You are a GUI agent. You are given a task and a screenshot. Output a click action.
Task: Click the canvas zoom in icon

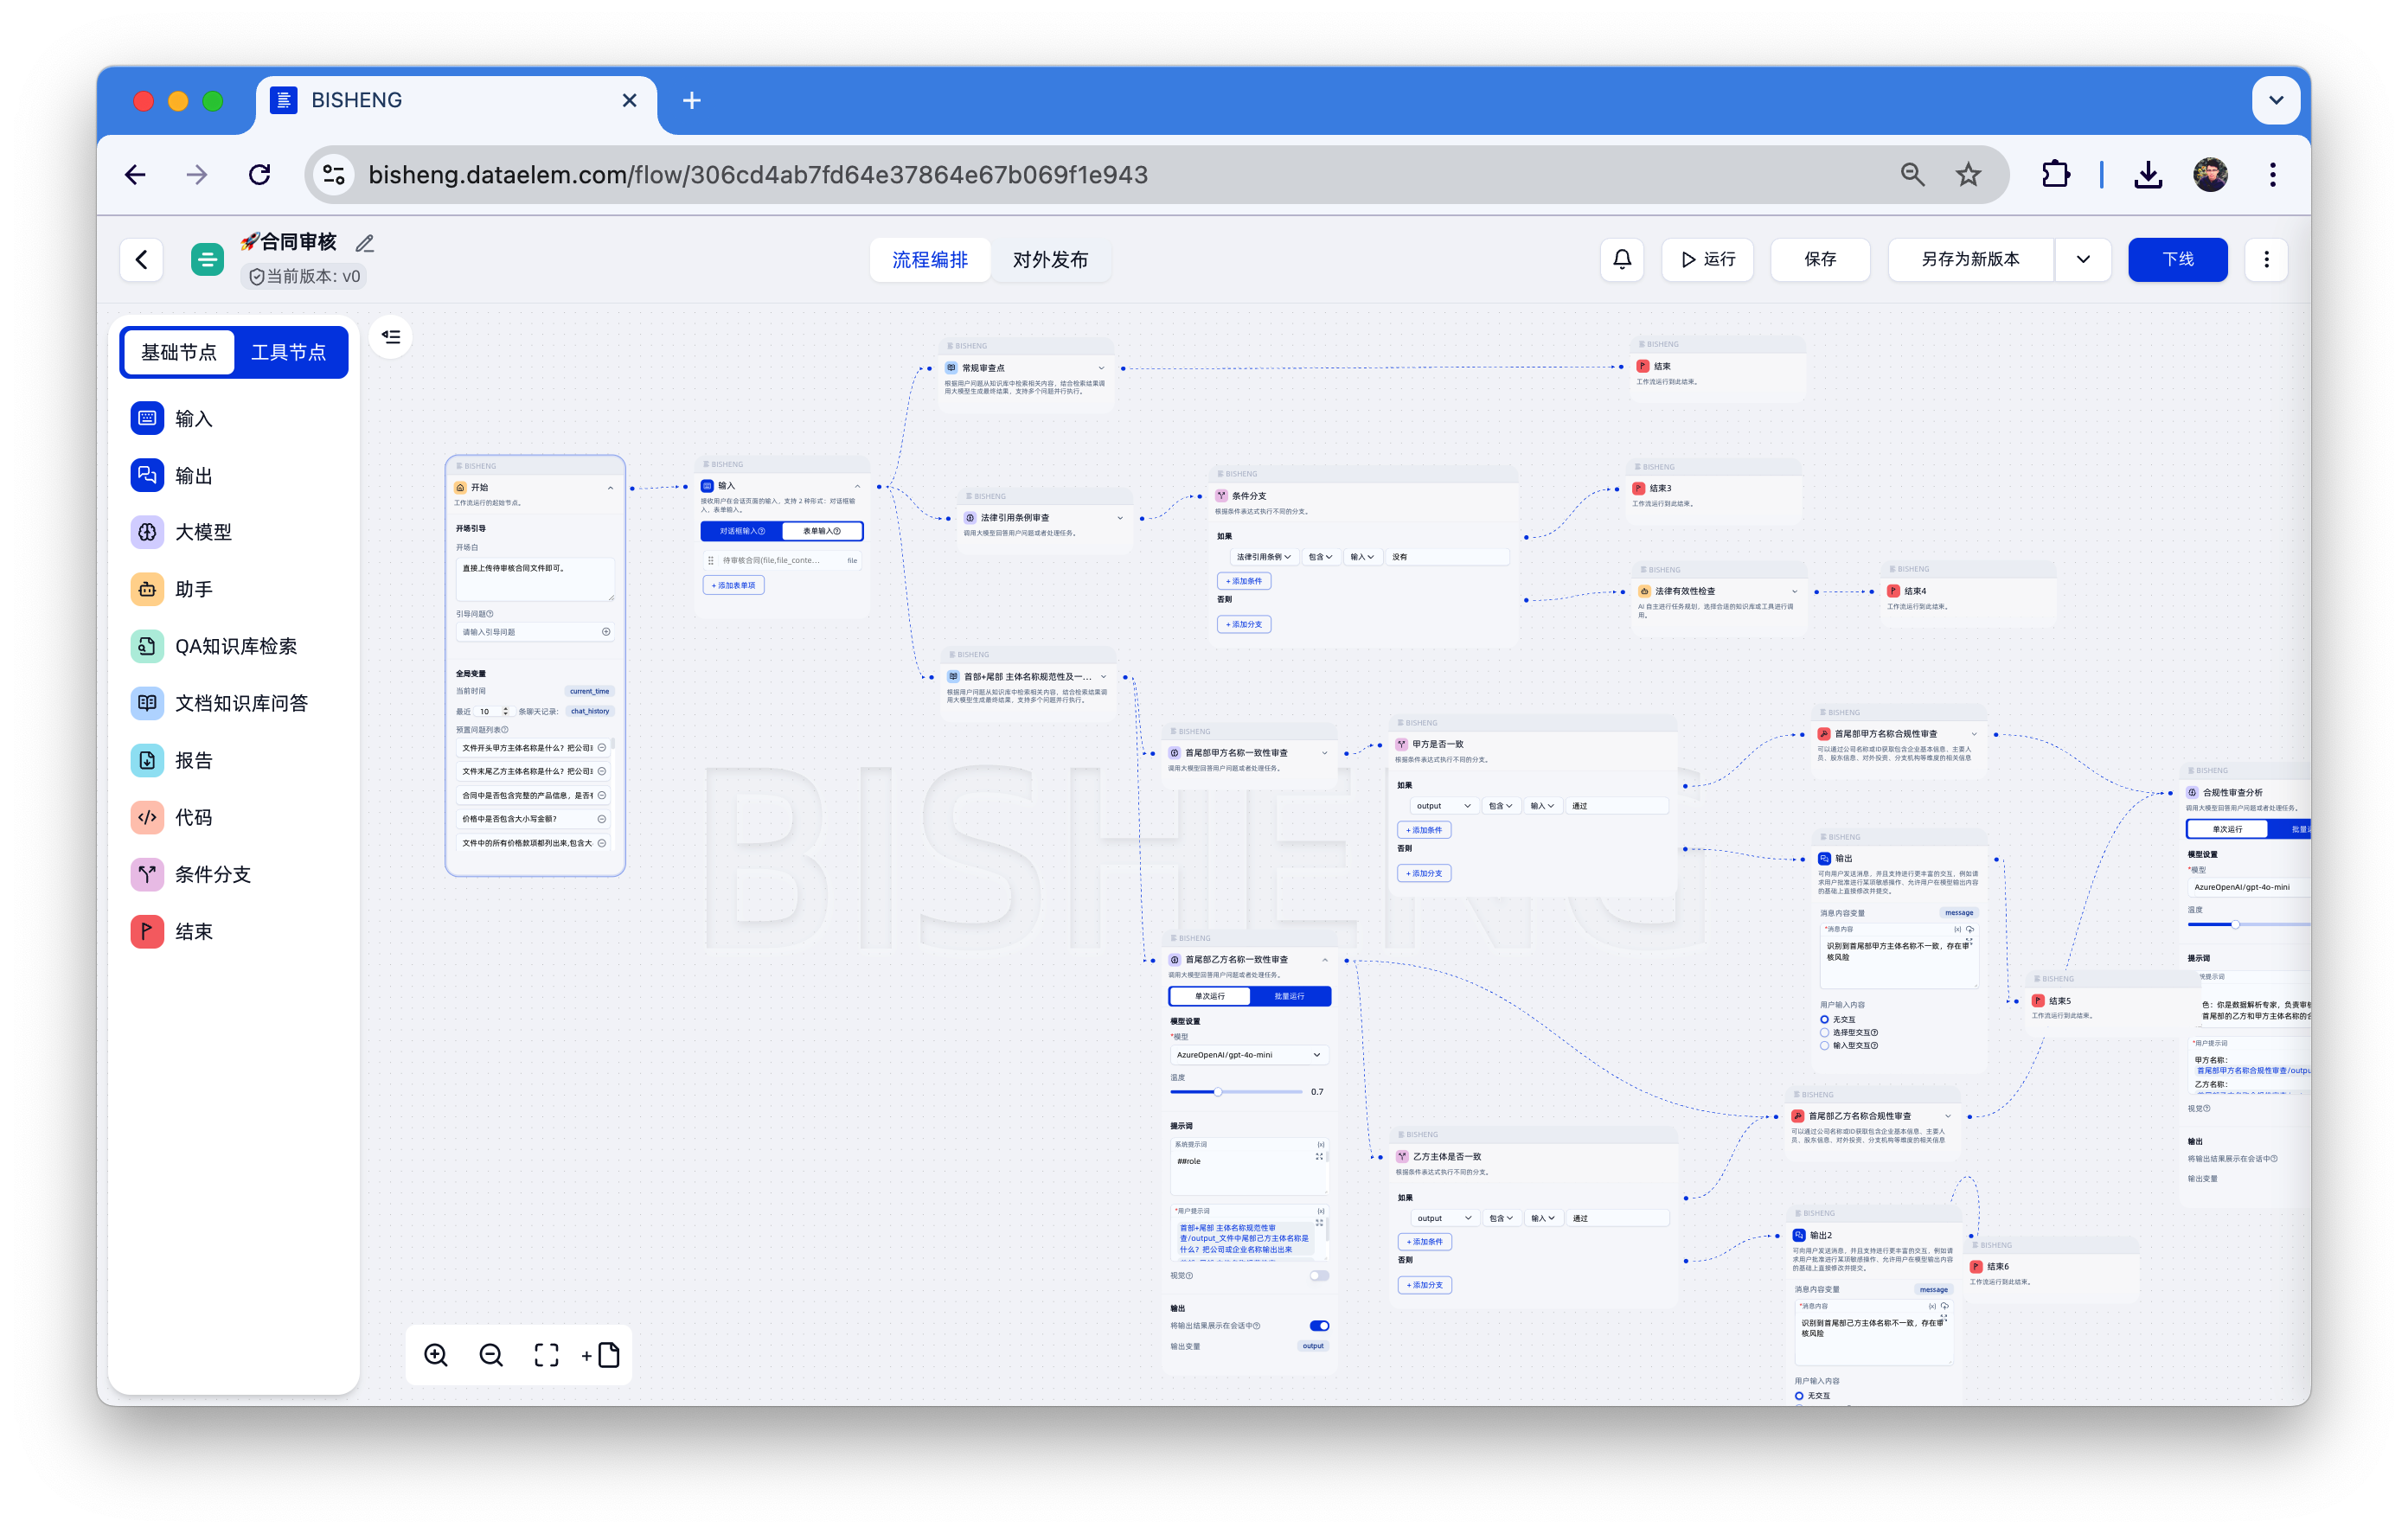pos(436,1355)
